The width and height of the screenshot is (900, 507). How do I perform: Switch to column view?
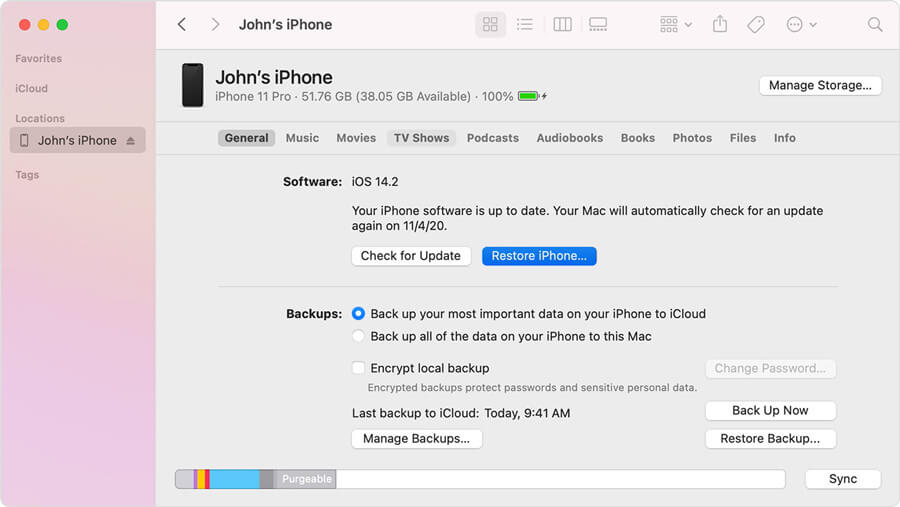pyautogui.click(x=562, y=25)
